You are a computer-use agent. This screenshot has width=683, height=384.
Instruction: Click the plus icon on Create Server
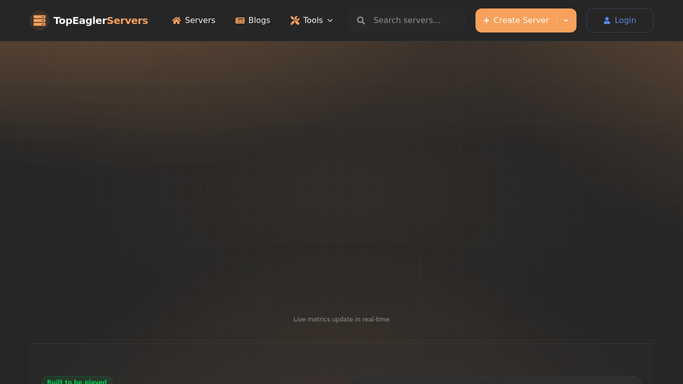487,20
